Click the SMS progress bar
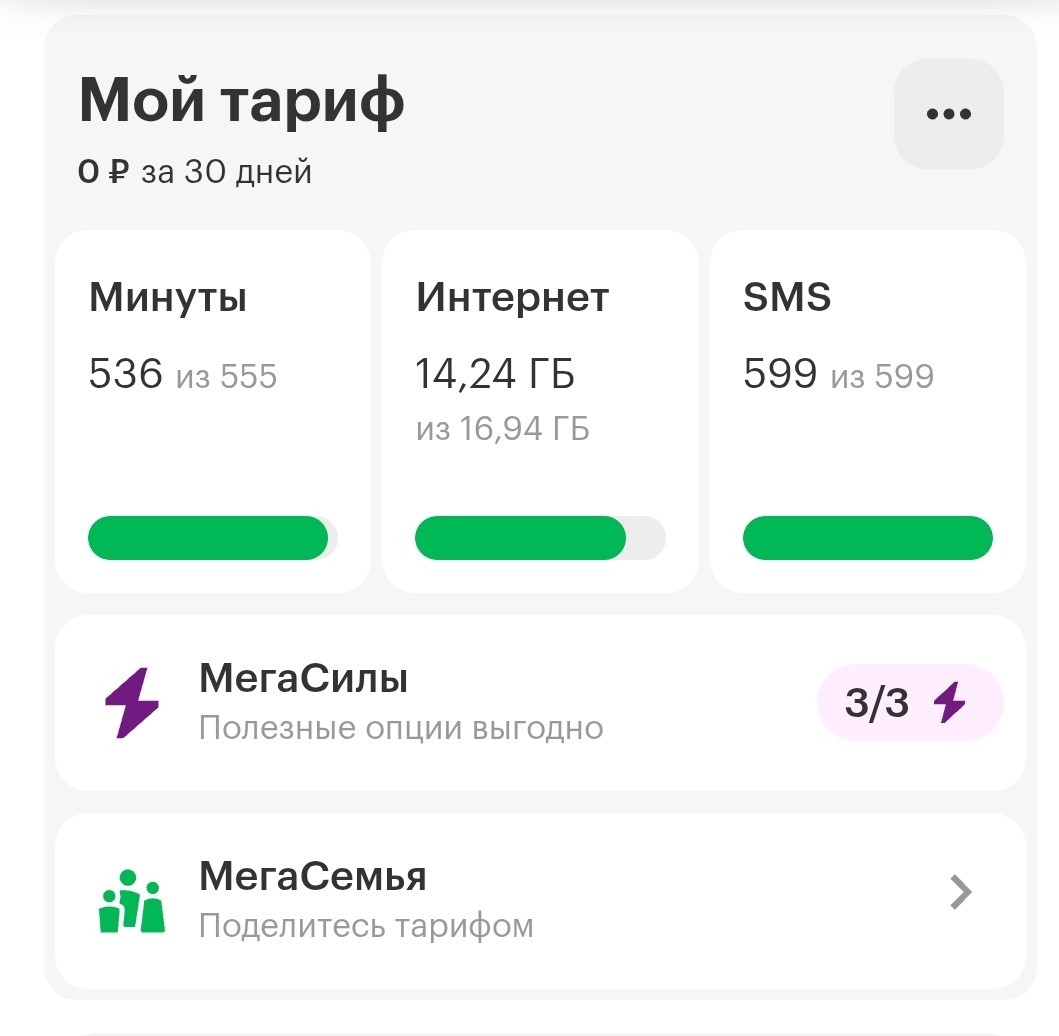The image size is (1059, 1036). click(867, 539)
